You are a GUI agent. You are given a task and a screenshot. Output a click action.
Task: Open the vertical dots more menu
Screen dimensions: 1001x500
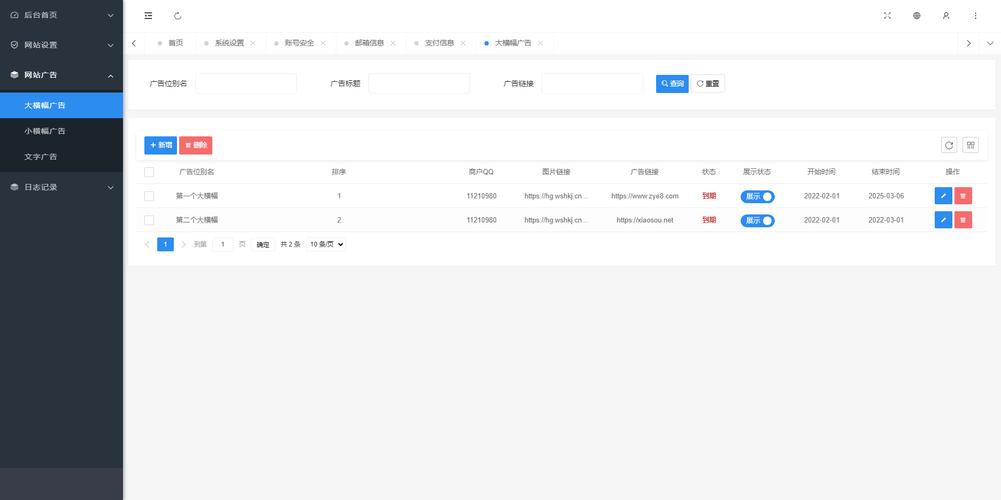pos(975,16)
